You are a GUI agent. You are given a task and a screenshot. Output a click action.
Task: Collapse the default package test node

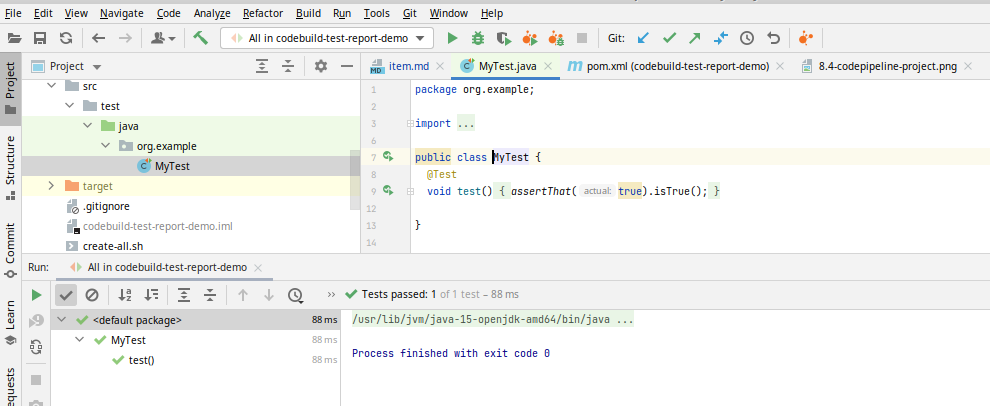(62, 320)
